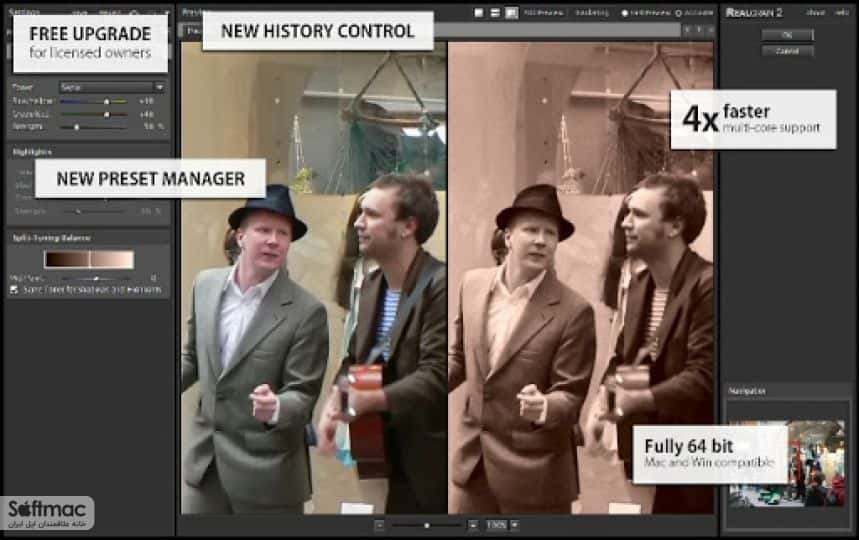
Task: Click the Navigator thumbnail image
Action: tap(787, 463)
